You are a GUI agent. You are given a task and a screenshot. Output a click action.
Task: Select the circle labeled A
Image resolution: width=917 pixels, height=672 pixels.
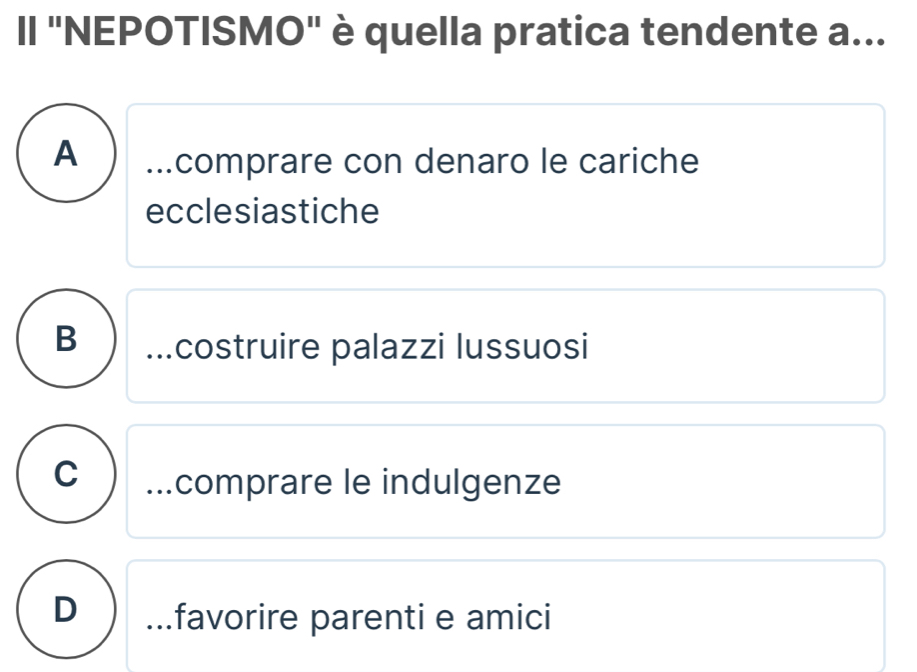click(67, 153)
